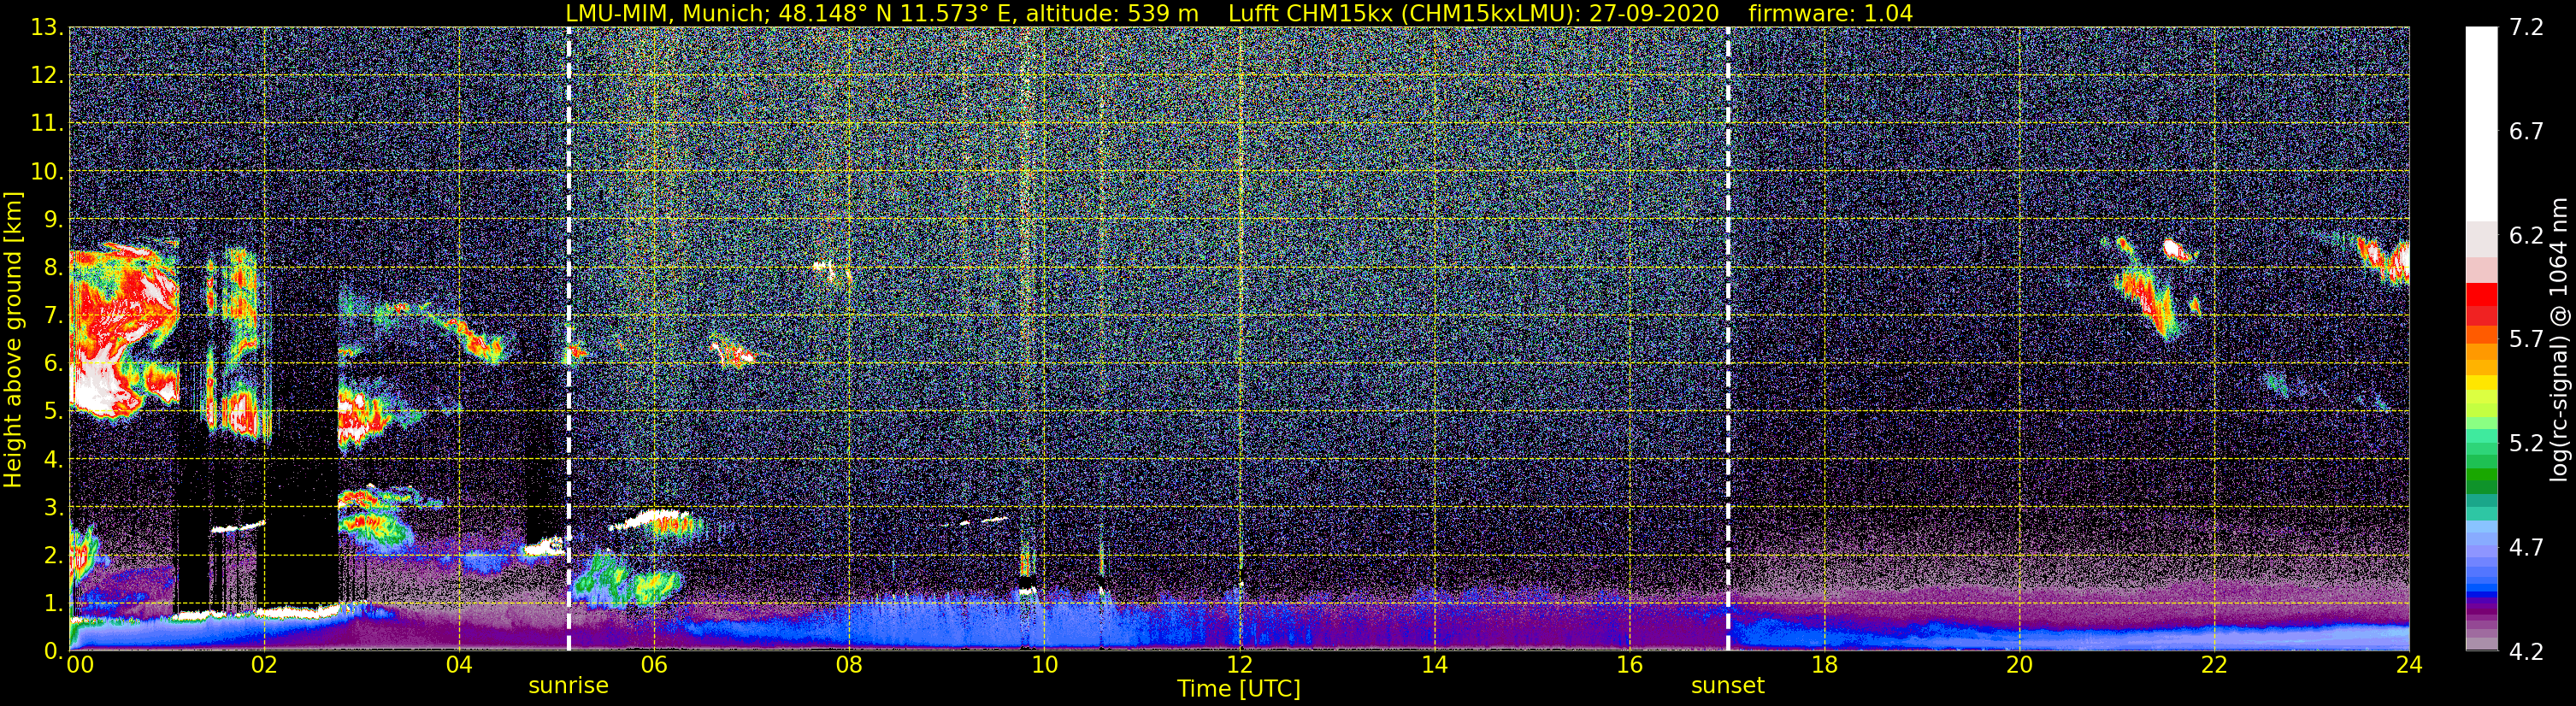Click the 4.2 value on the colorbar
This screenshot has width=2576, height=706.
(x=2526, y=652)
